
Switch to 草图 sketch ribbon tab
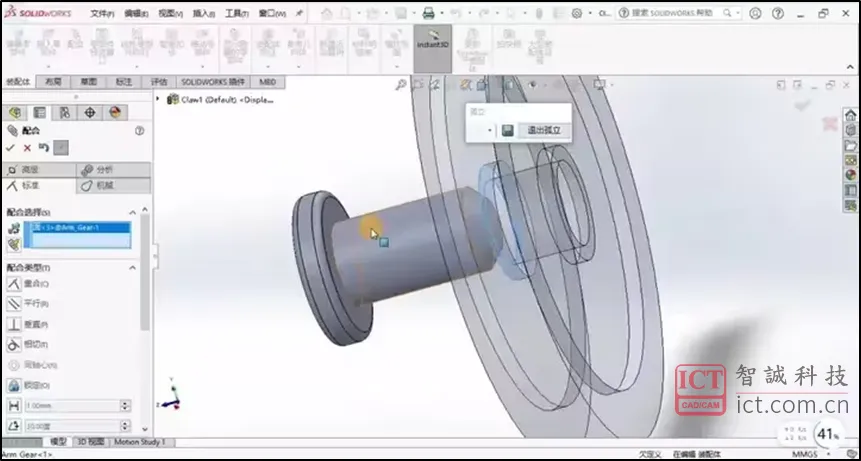point(88,82)
